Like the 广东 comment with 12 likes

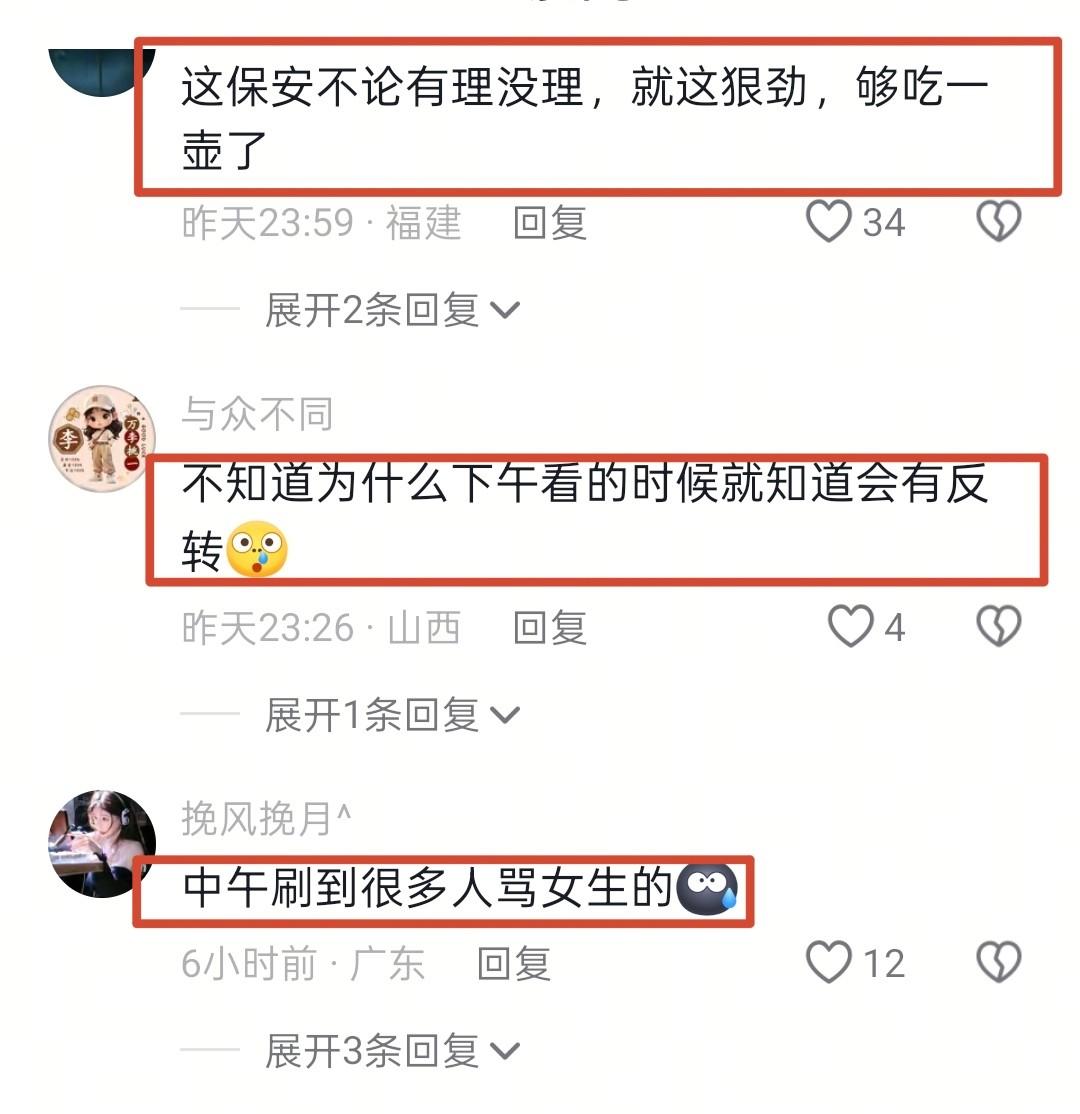pyautogui.click(x=828, y=962)
